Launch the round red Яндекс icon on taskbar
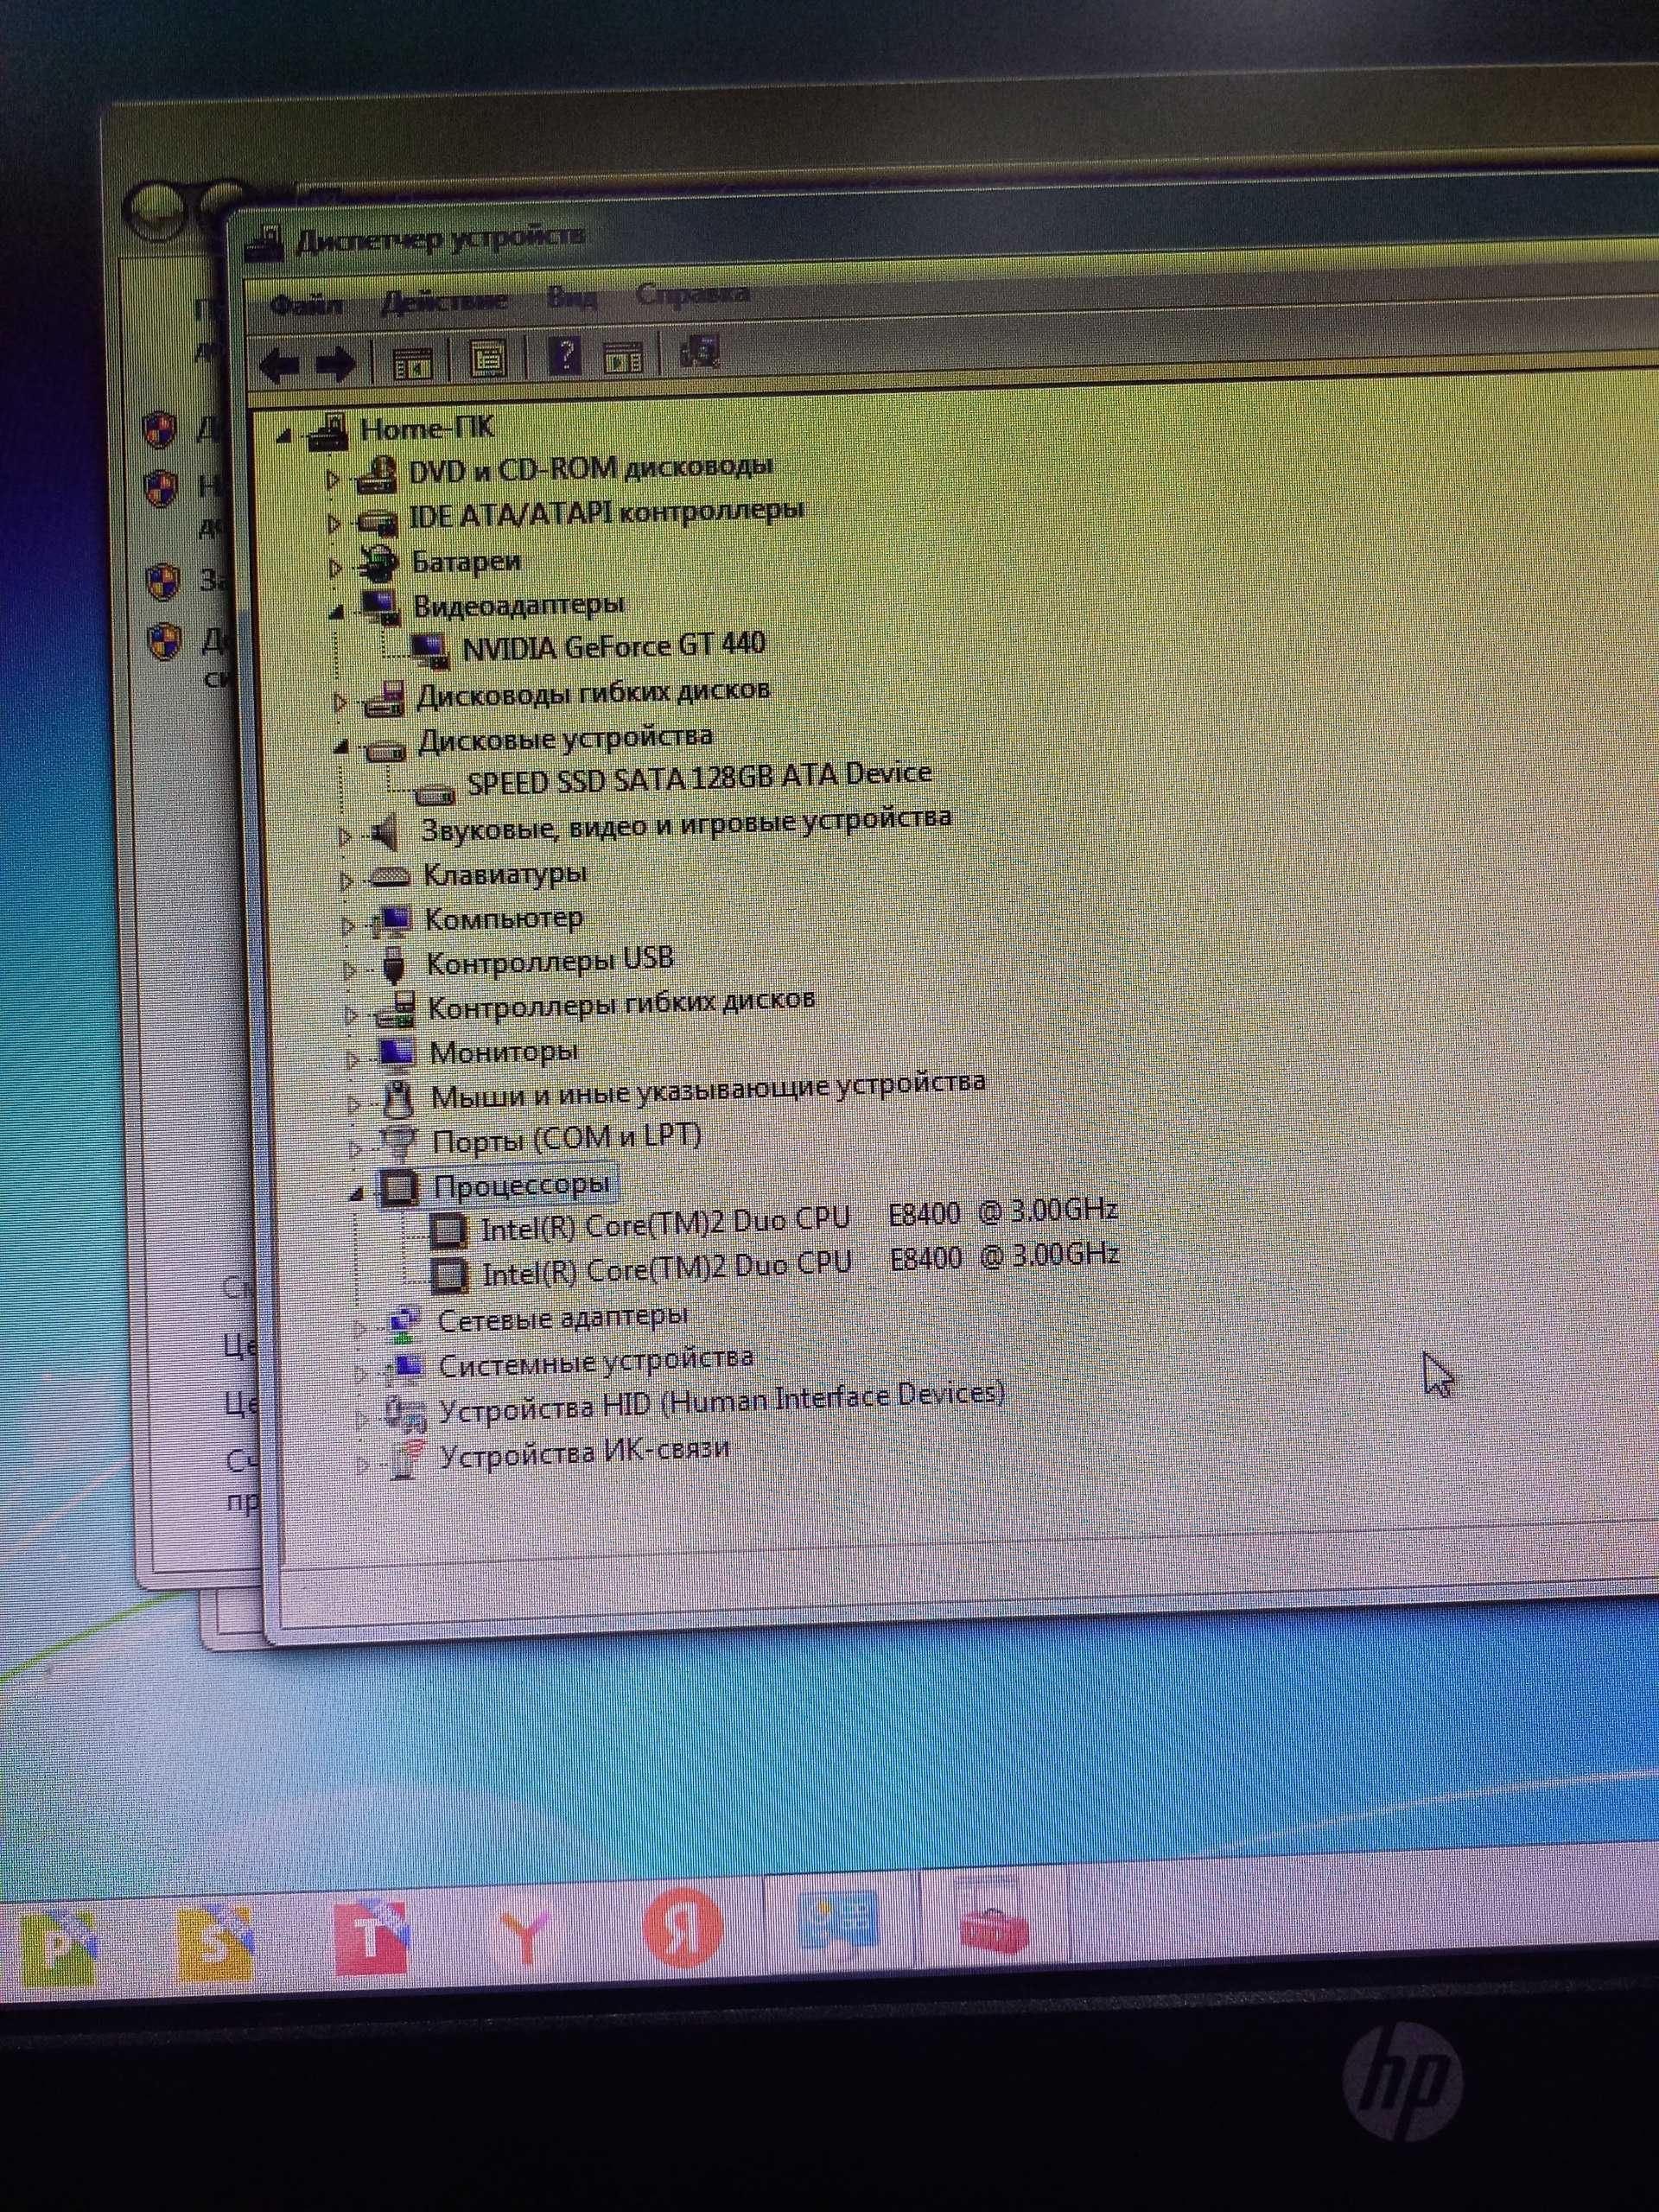This screenshot has height=2212, width=1659. click(682, 1928)
